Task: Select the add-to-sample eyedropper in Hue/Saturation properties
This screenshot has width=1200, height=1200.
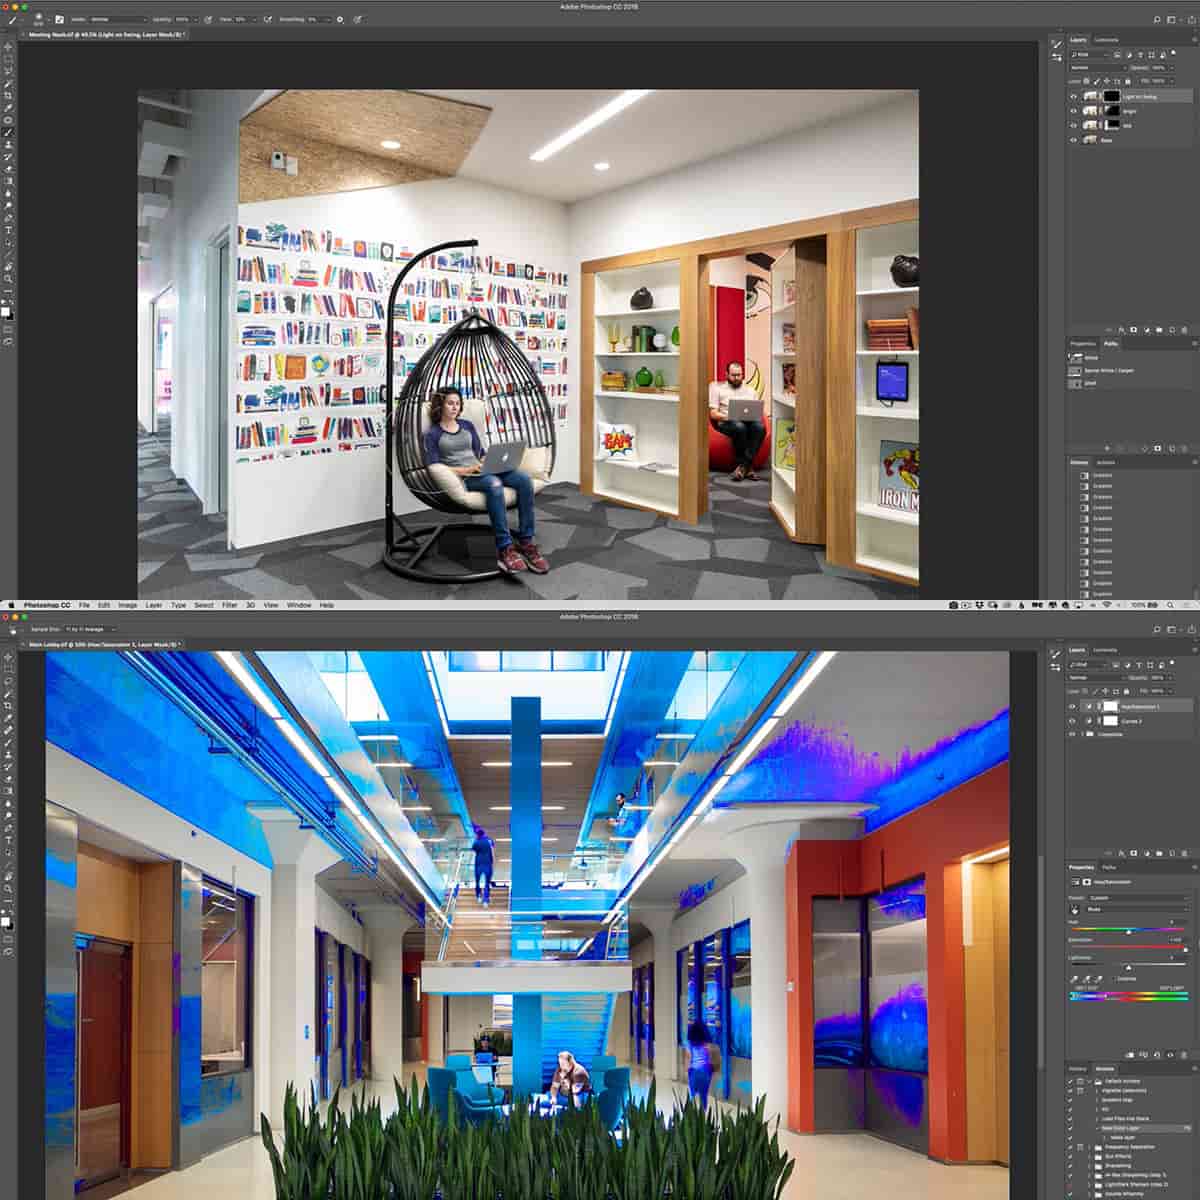Action: coord(1087,980)
